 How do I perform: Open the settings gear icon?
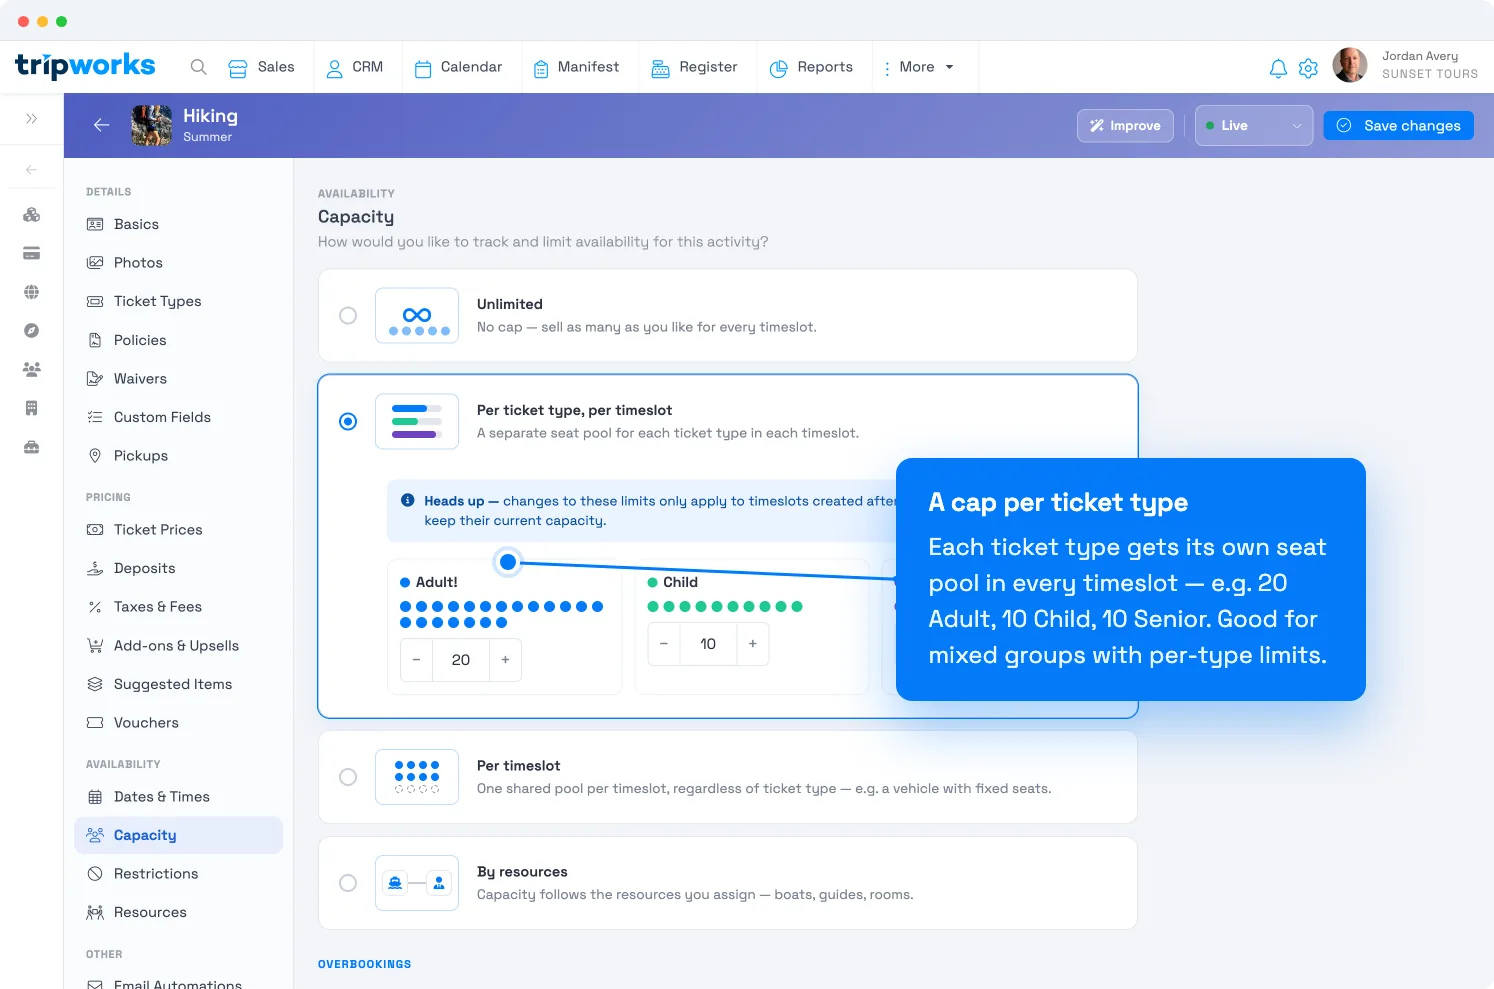point(1308,68)
